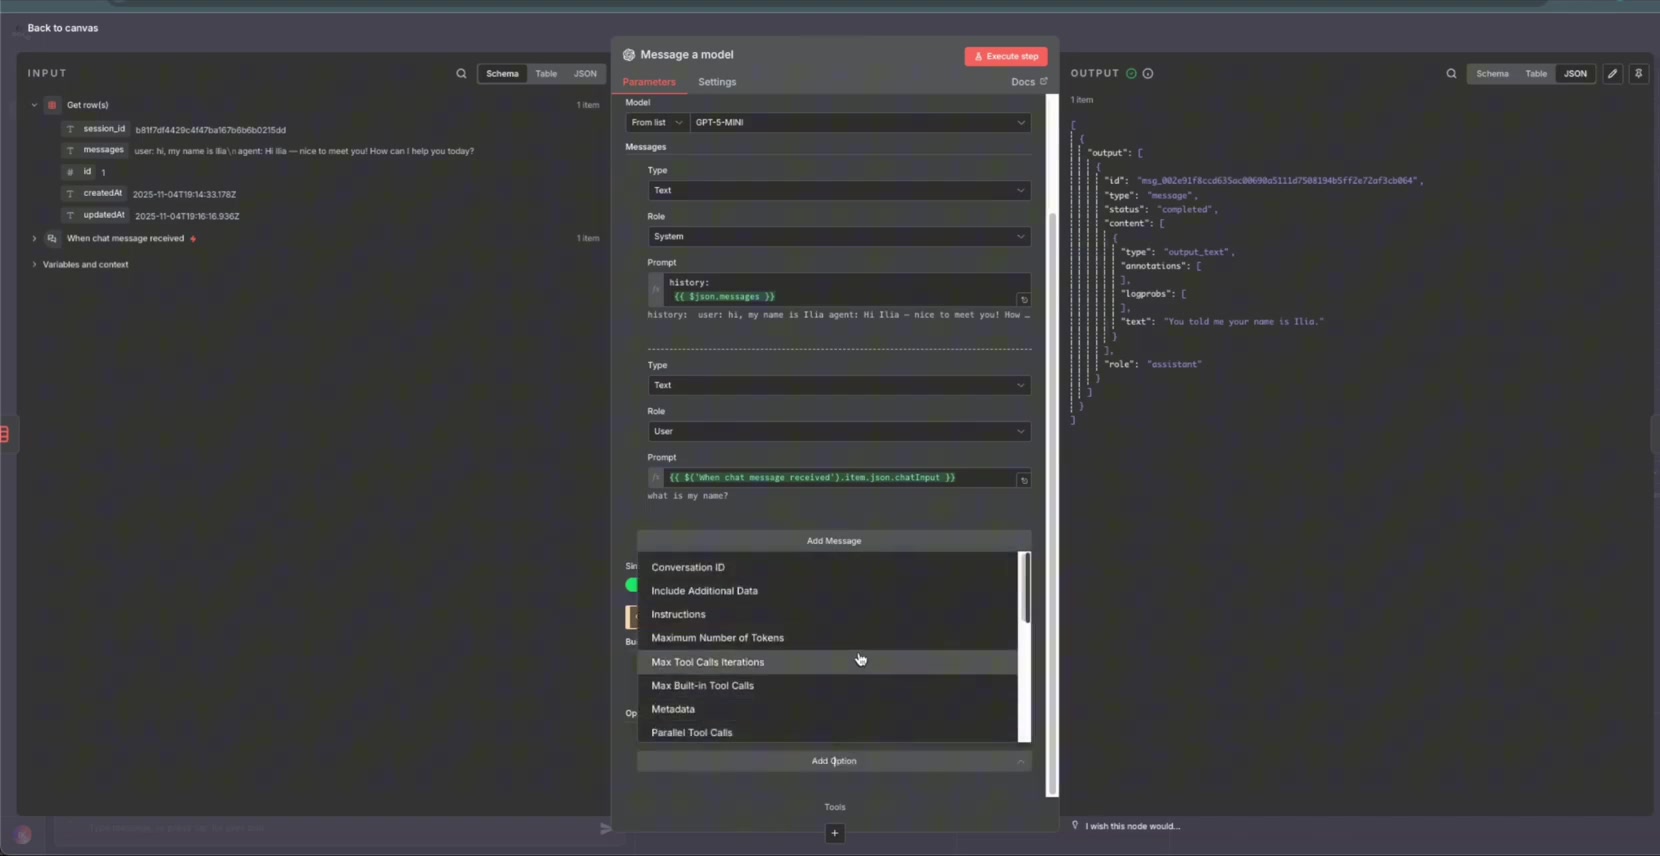Click the Add Message button
This screenshot has width=1660, height=856.
[834, 541]
